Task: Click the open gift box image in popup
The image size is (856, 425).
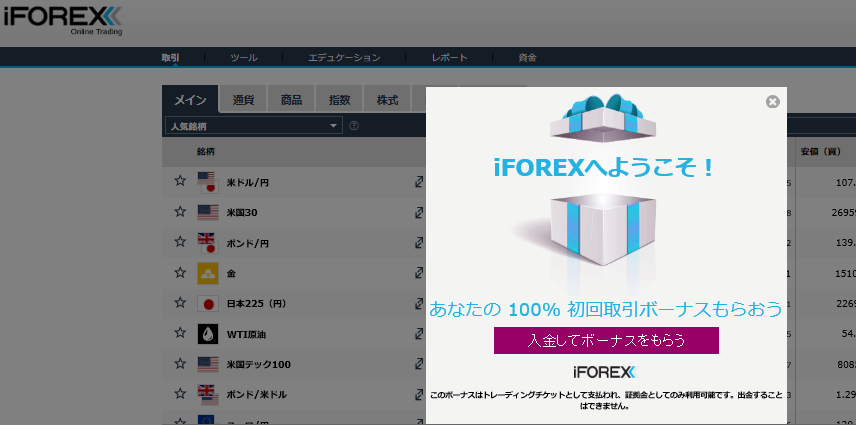Action: [603, 229]
